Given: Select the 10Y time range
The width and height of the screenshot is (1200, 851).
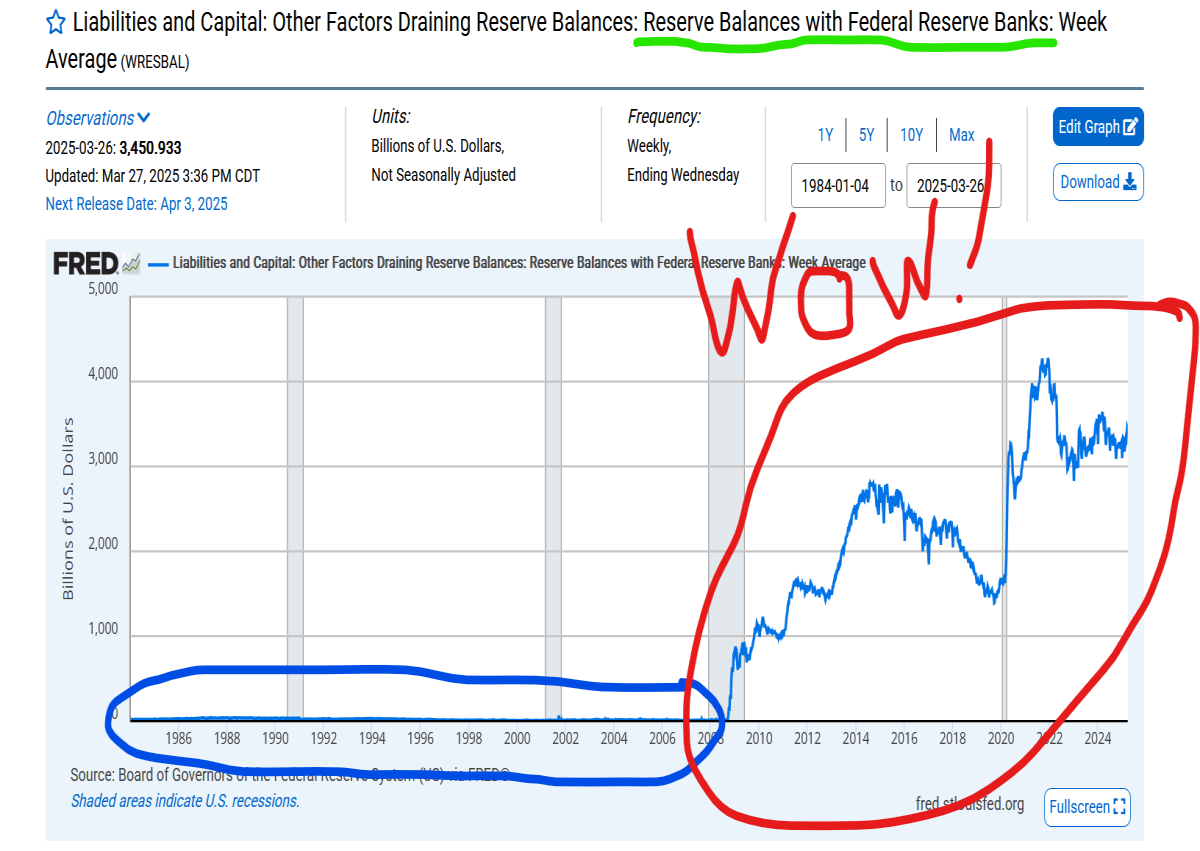Looking at the screenshot, I should click(x=911, y=135).
